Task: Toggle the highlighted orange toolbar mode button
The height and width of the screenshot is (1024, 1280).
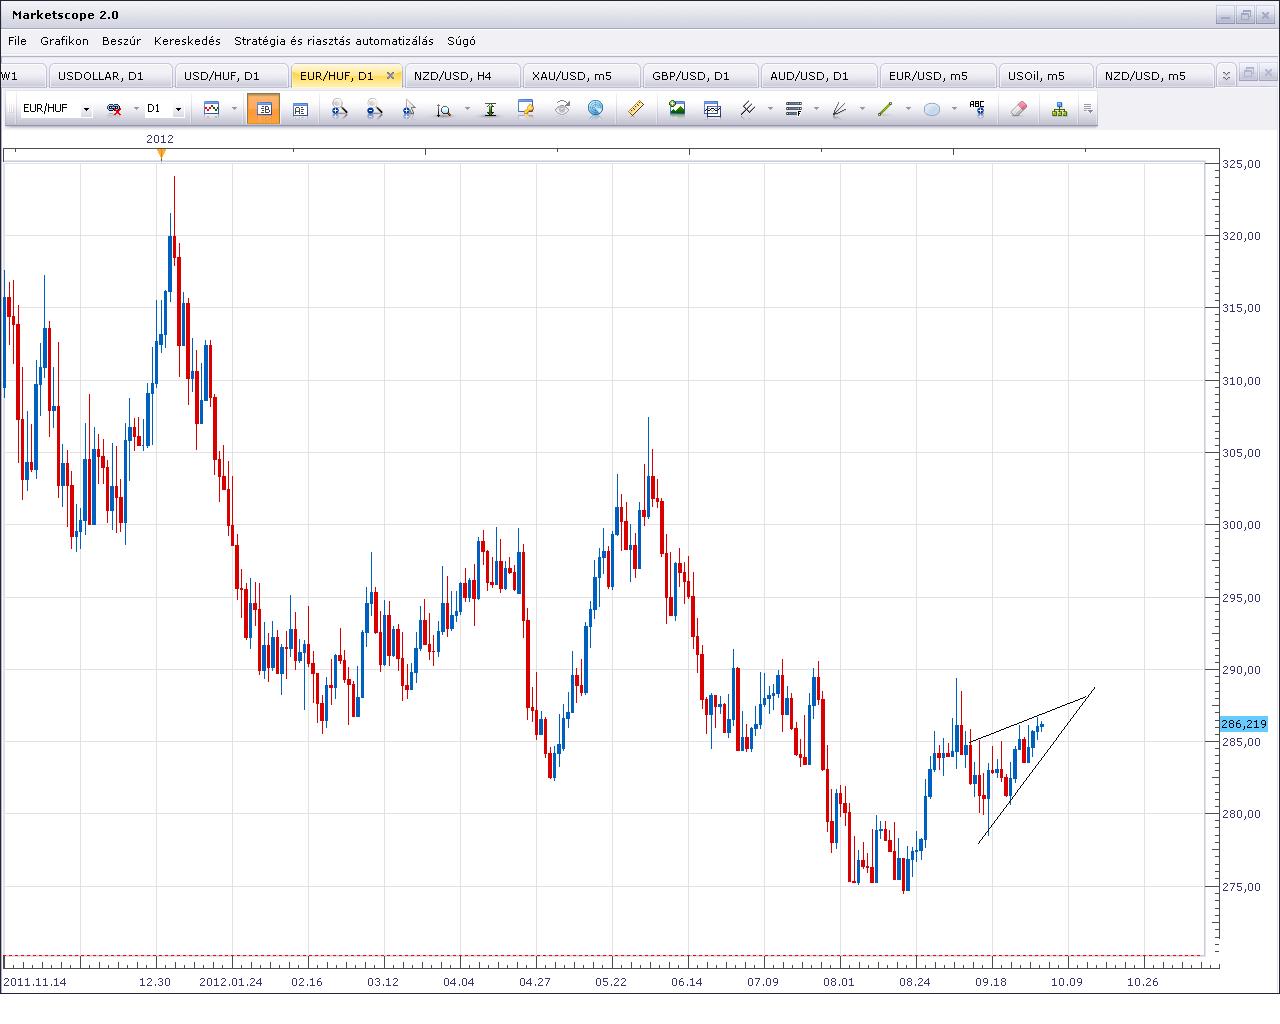Action: click(x=263, y=109)
